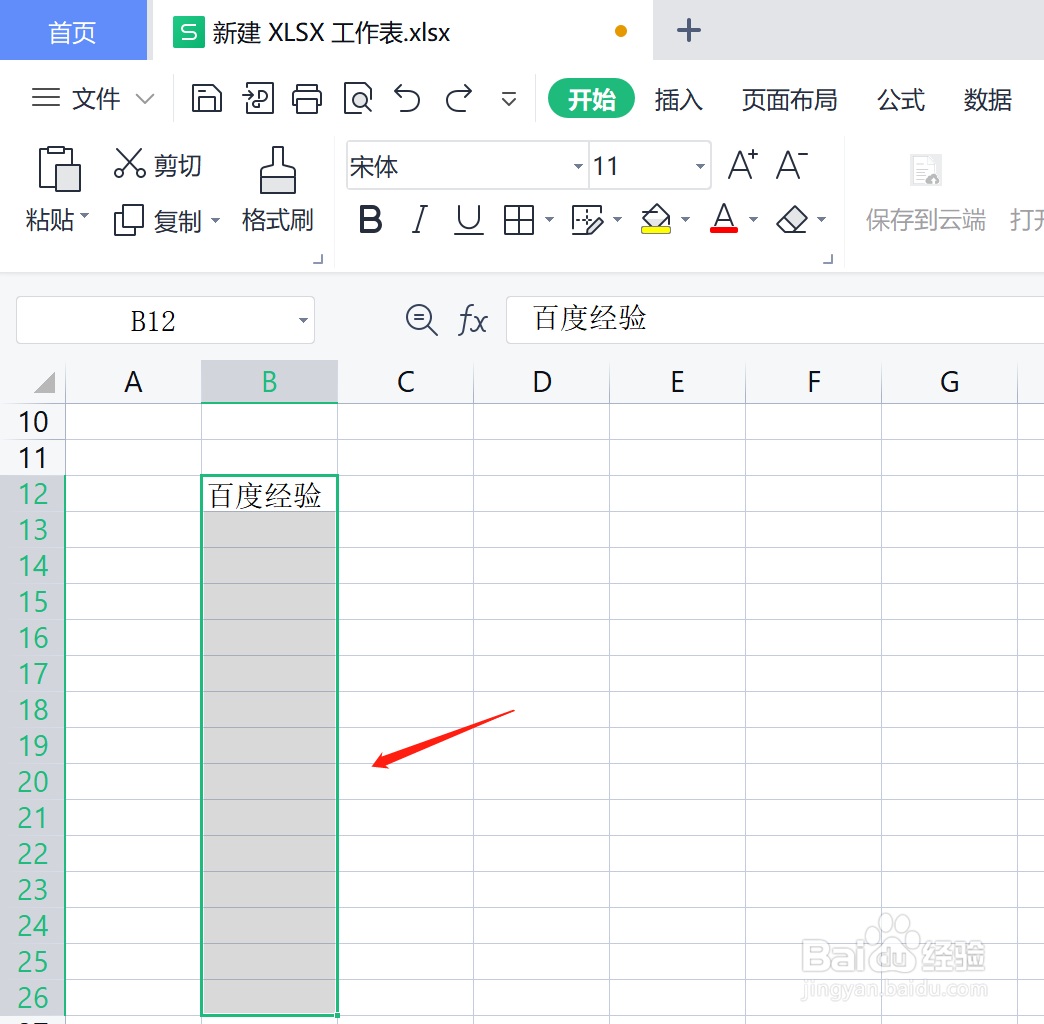Select column D header
The image size is (1044, 1024).
[541, 382]
